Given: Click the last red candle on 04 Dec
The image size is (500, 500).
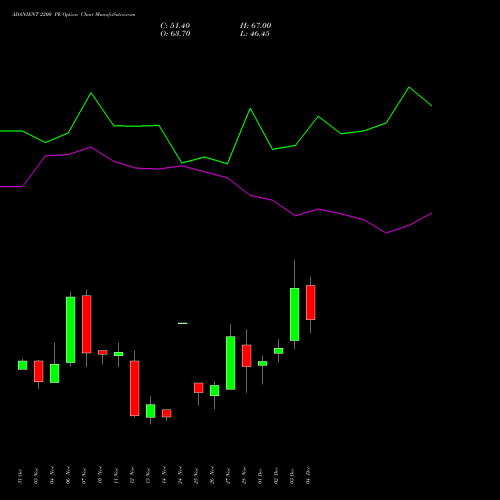Looking at the screenshot, I should pyautogui.click(x=311, y=302).
